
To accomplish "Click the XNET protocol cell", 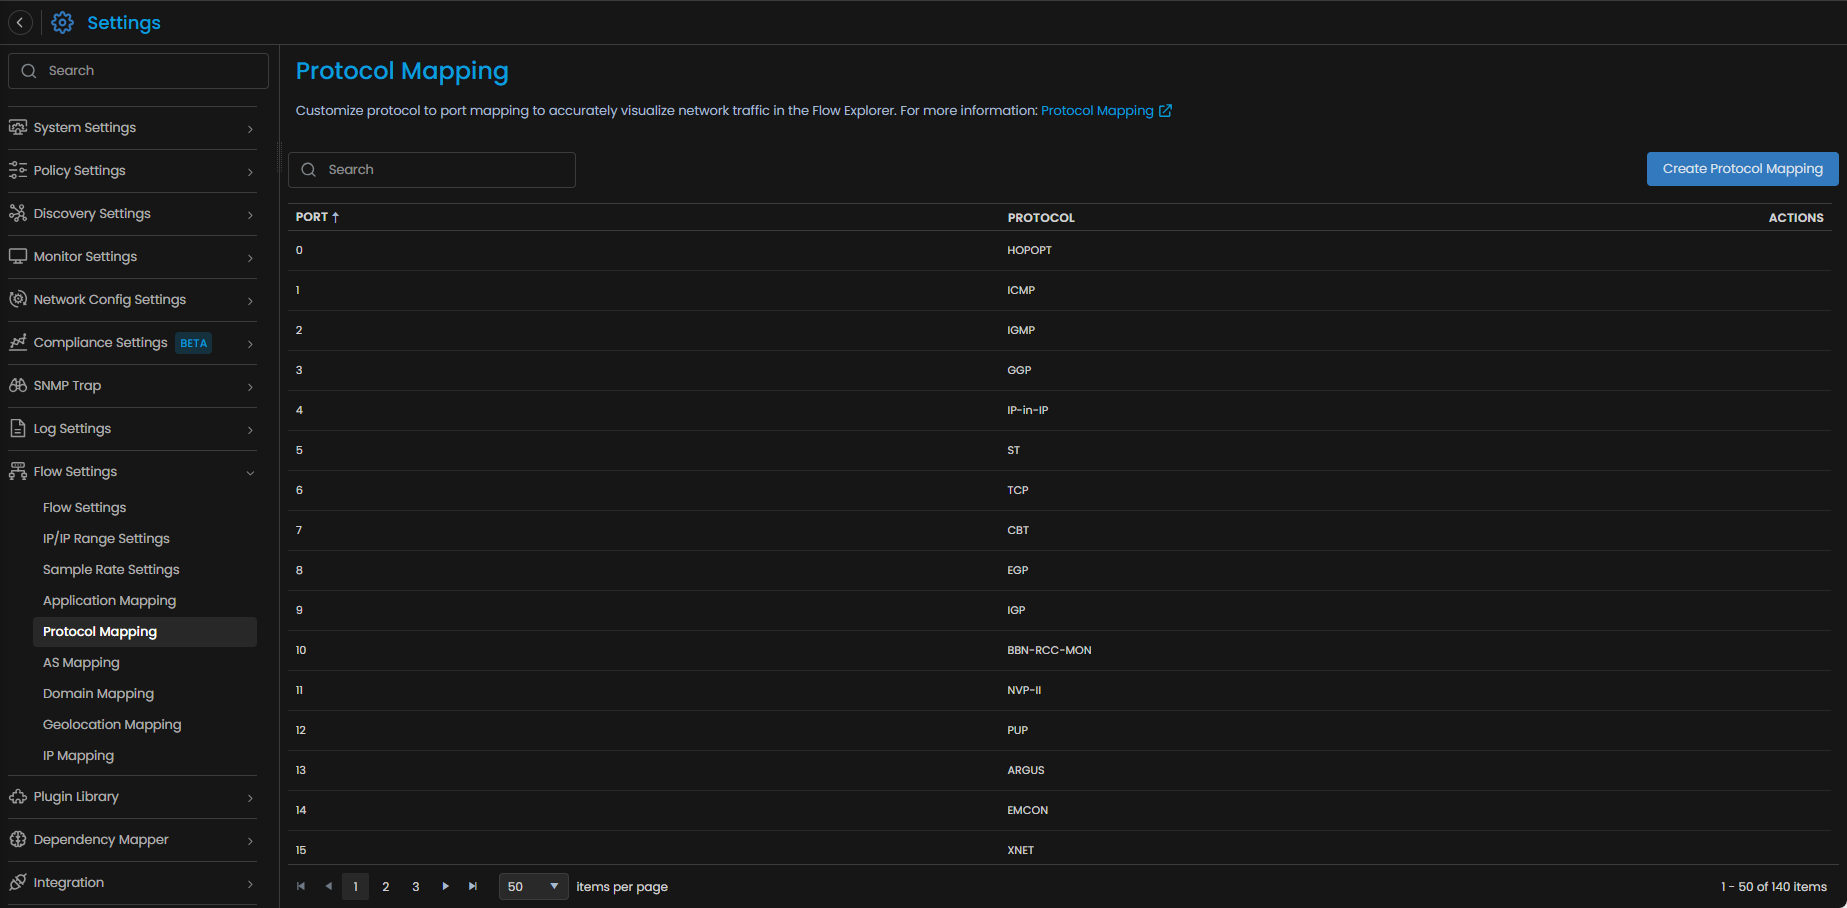I will pos(1021,850).
